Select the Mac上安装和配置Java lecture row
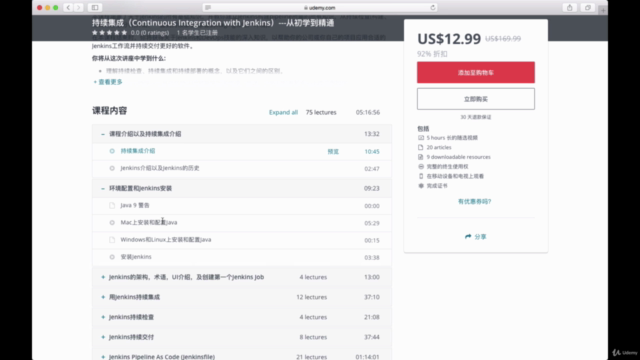The width and height of the screenshot is (640, 360). click(242, 222)
